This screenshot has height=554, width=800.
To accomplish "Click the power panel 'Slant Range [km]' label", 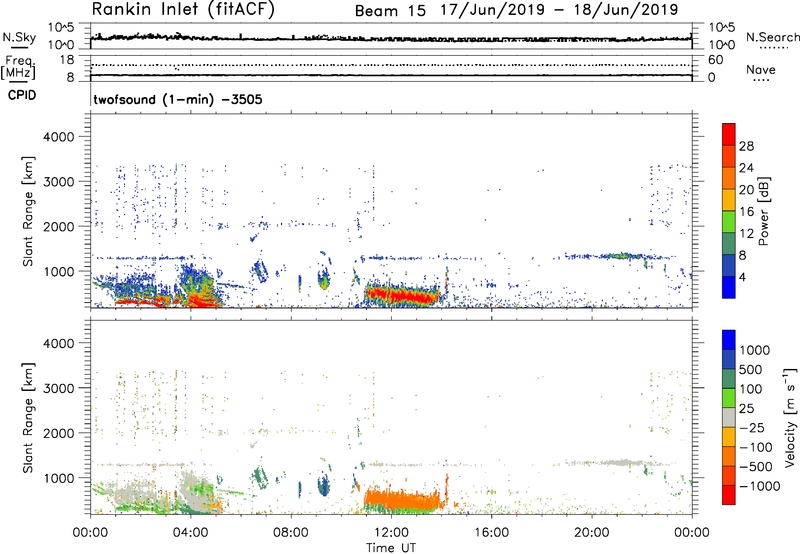I will point(28,211).
